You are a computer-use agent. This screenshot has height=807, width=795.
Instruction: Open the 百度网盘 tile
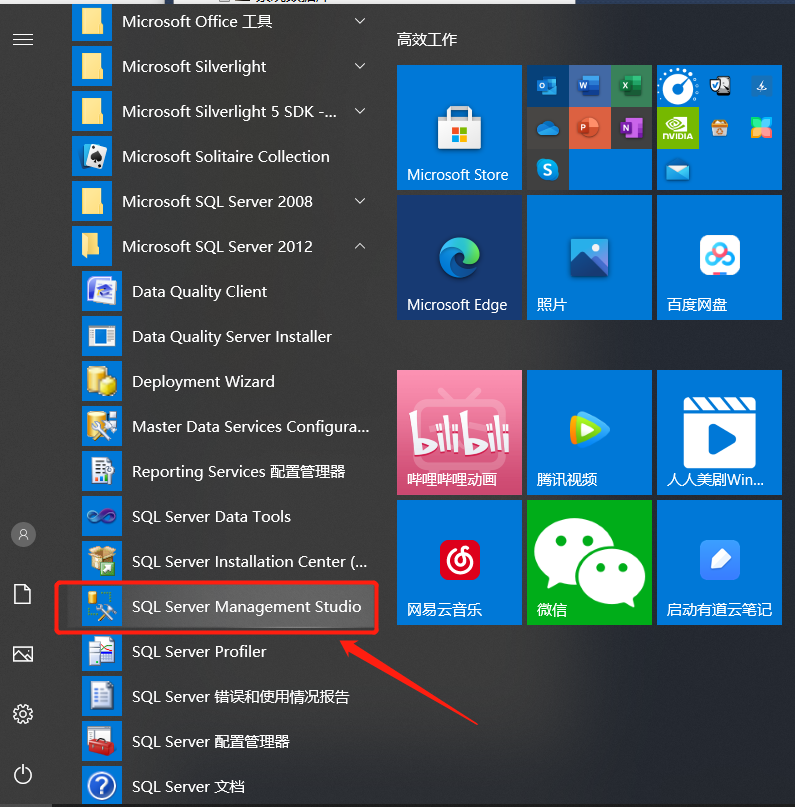pos(719,257)
